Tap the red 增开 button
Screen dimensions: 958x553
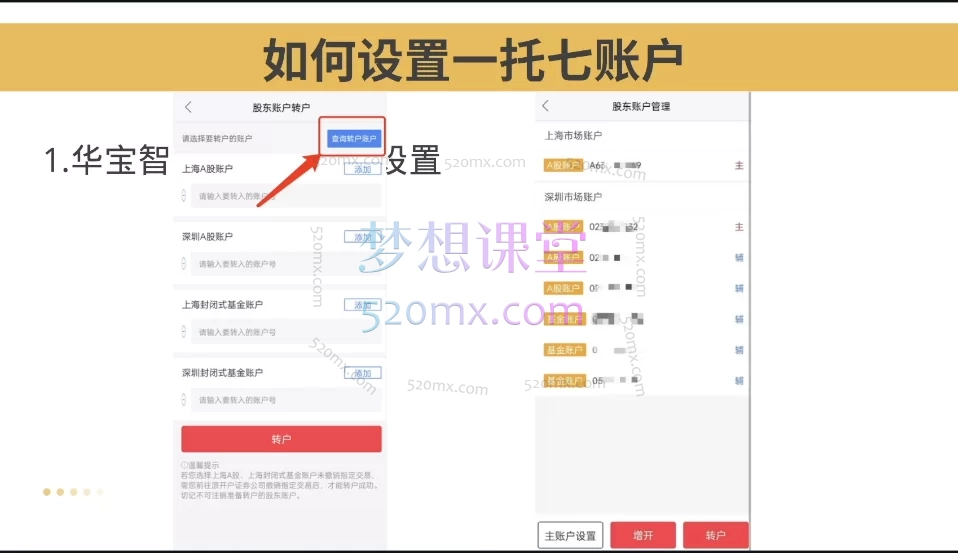pos(643,535)
